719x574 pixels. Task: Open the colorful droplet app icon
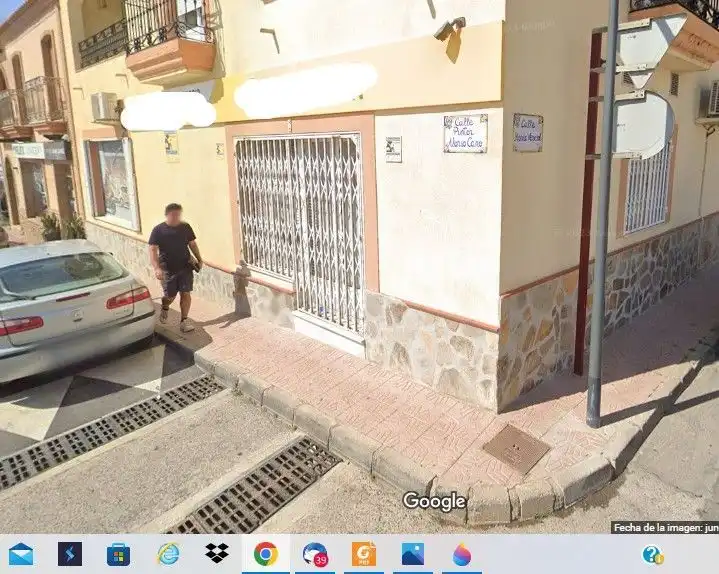[462, 554]
